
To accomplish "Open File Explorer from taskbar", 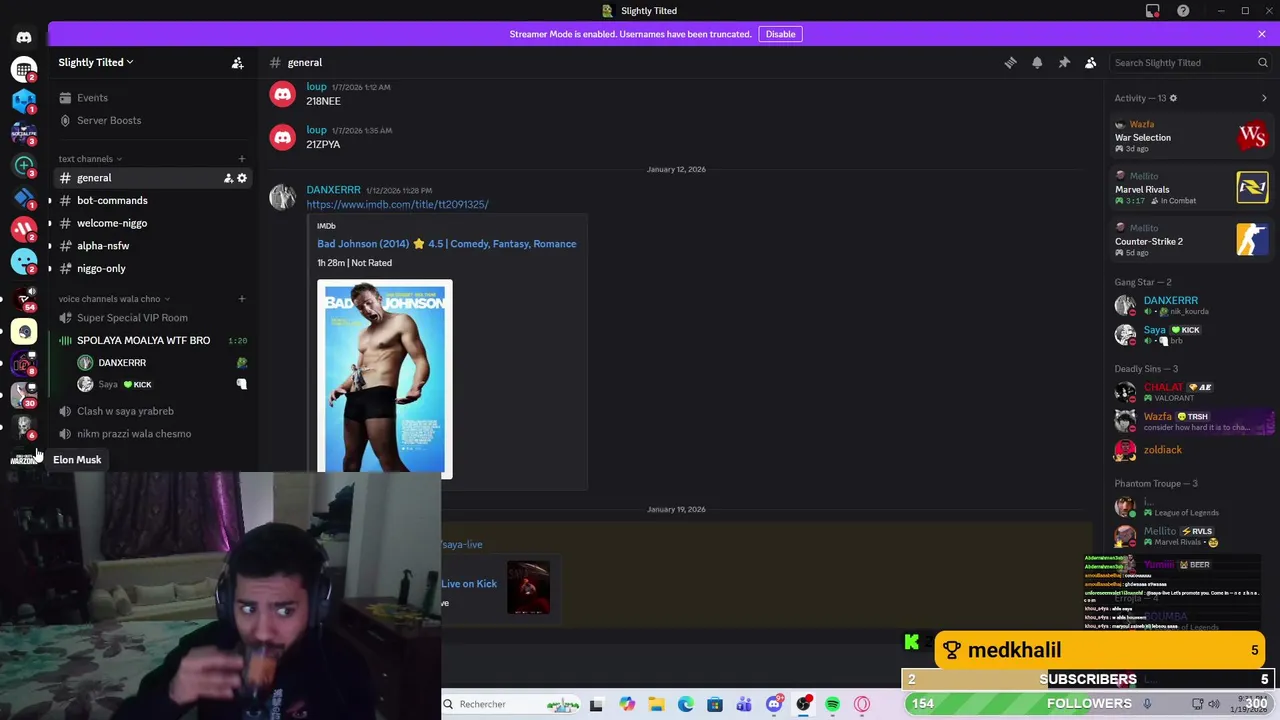I will click(656, 704).
